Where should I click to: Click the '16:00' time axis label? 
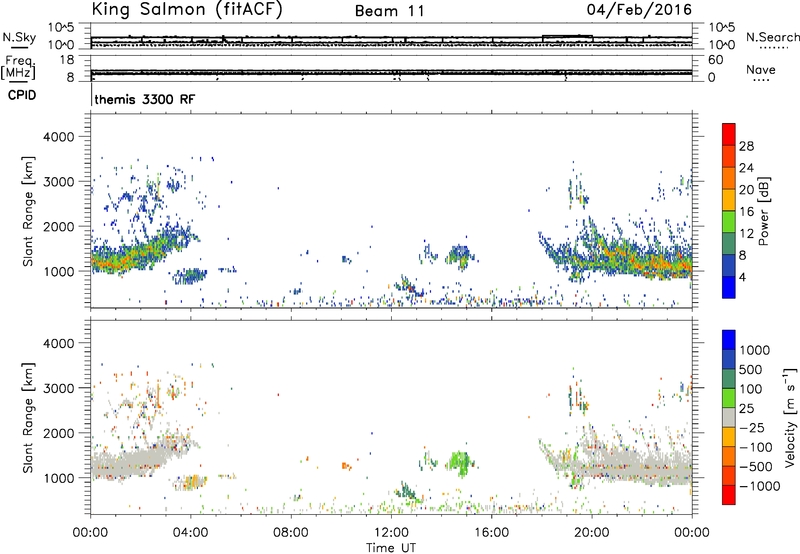point(491,533)
